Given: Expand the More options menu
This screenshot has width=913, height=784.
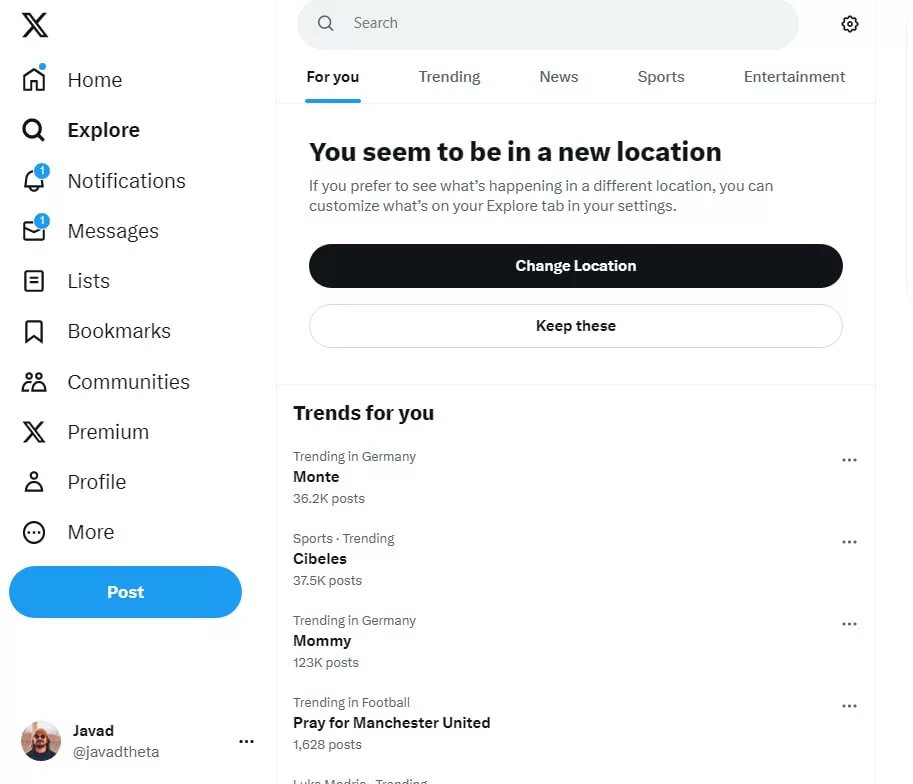Looking at the screenshot, I should pos(34,532).
